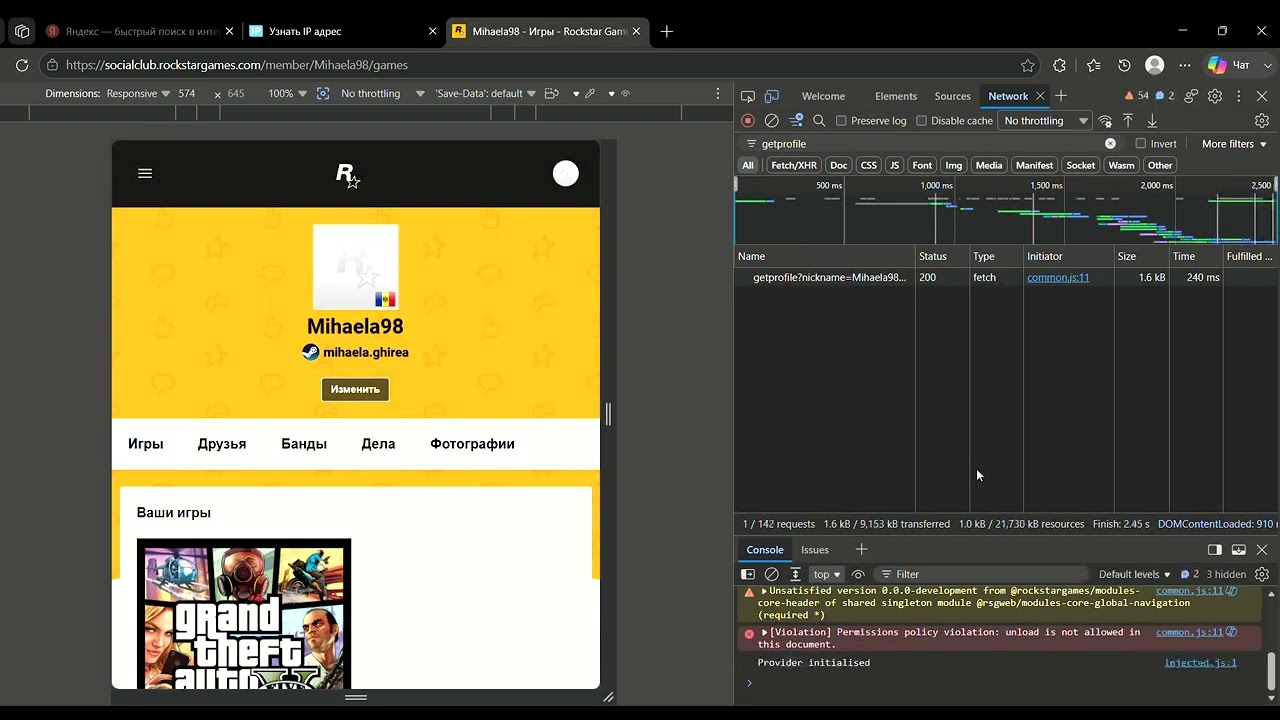The image size is (1280, 720).
Task: Select the All request type filter
Action: click(x=748, y=165)
